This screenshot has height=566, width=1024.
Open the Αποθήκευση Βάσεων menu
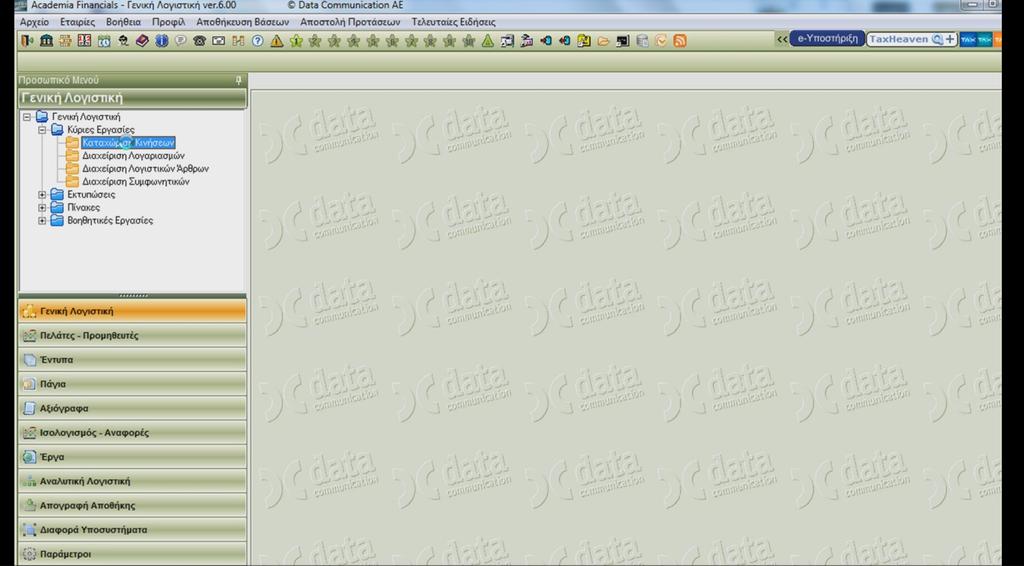(x=243, y=22)
